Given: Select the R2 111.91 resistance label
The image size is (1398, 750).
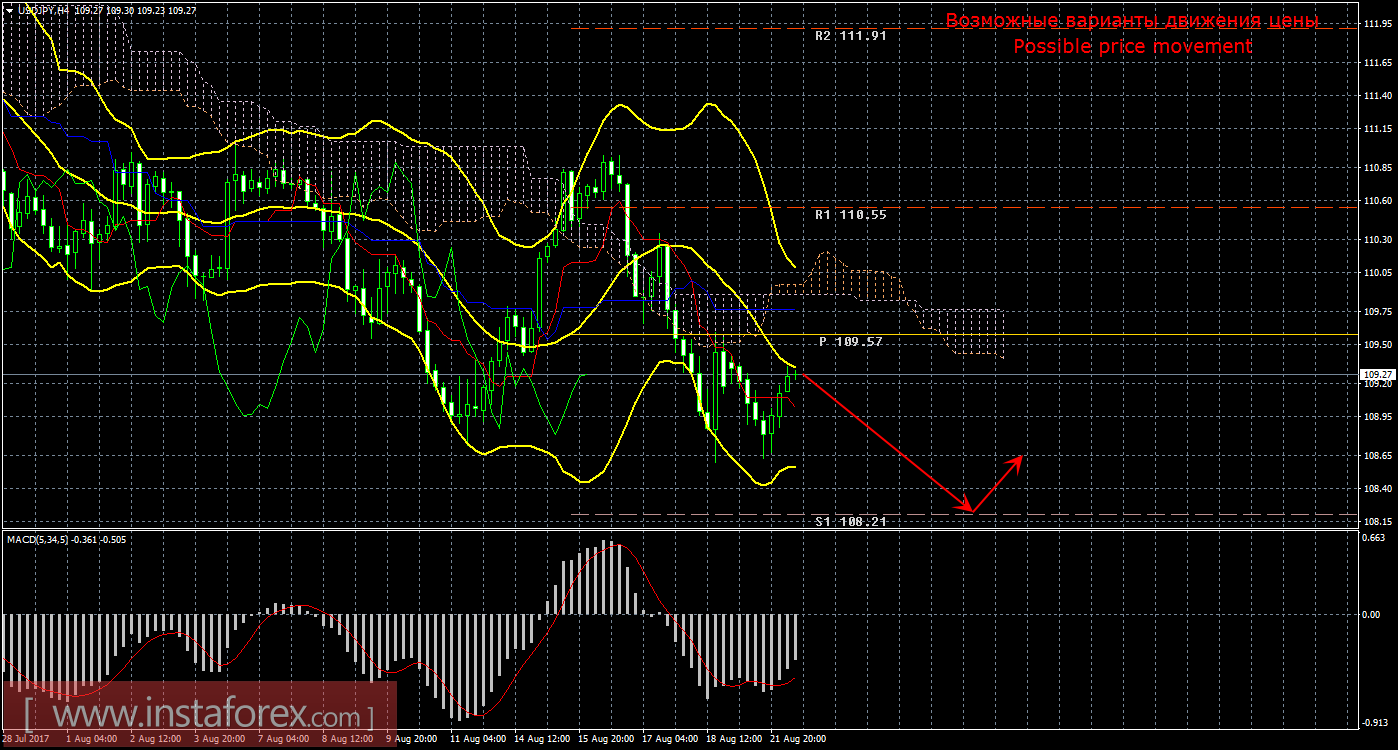Looking at the screenshot, I should tap(850, 35).
